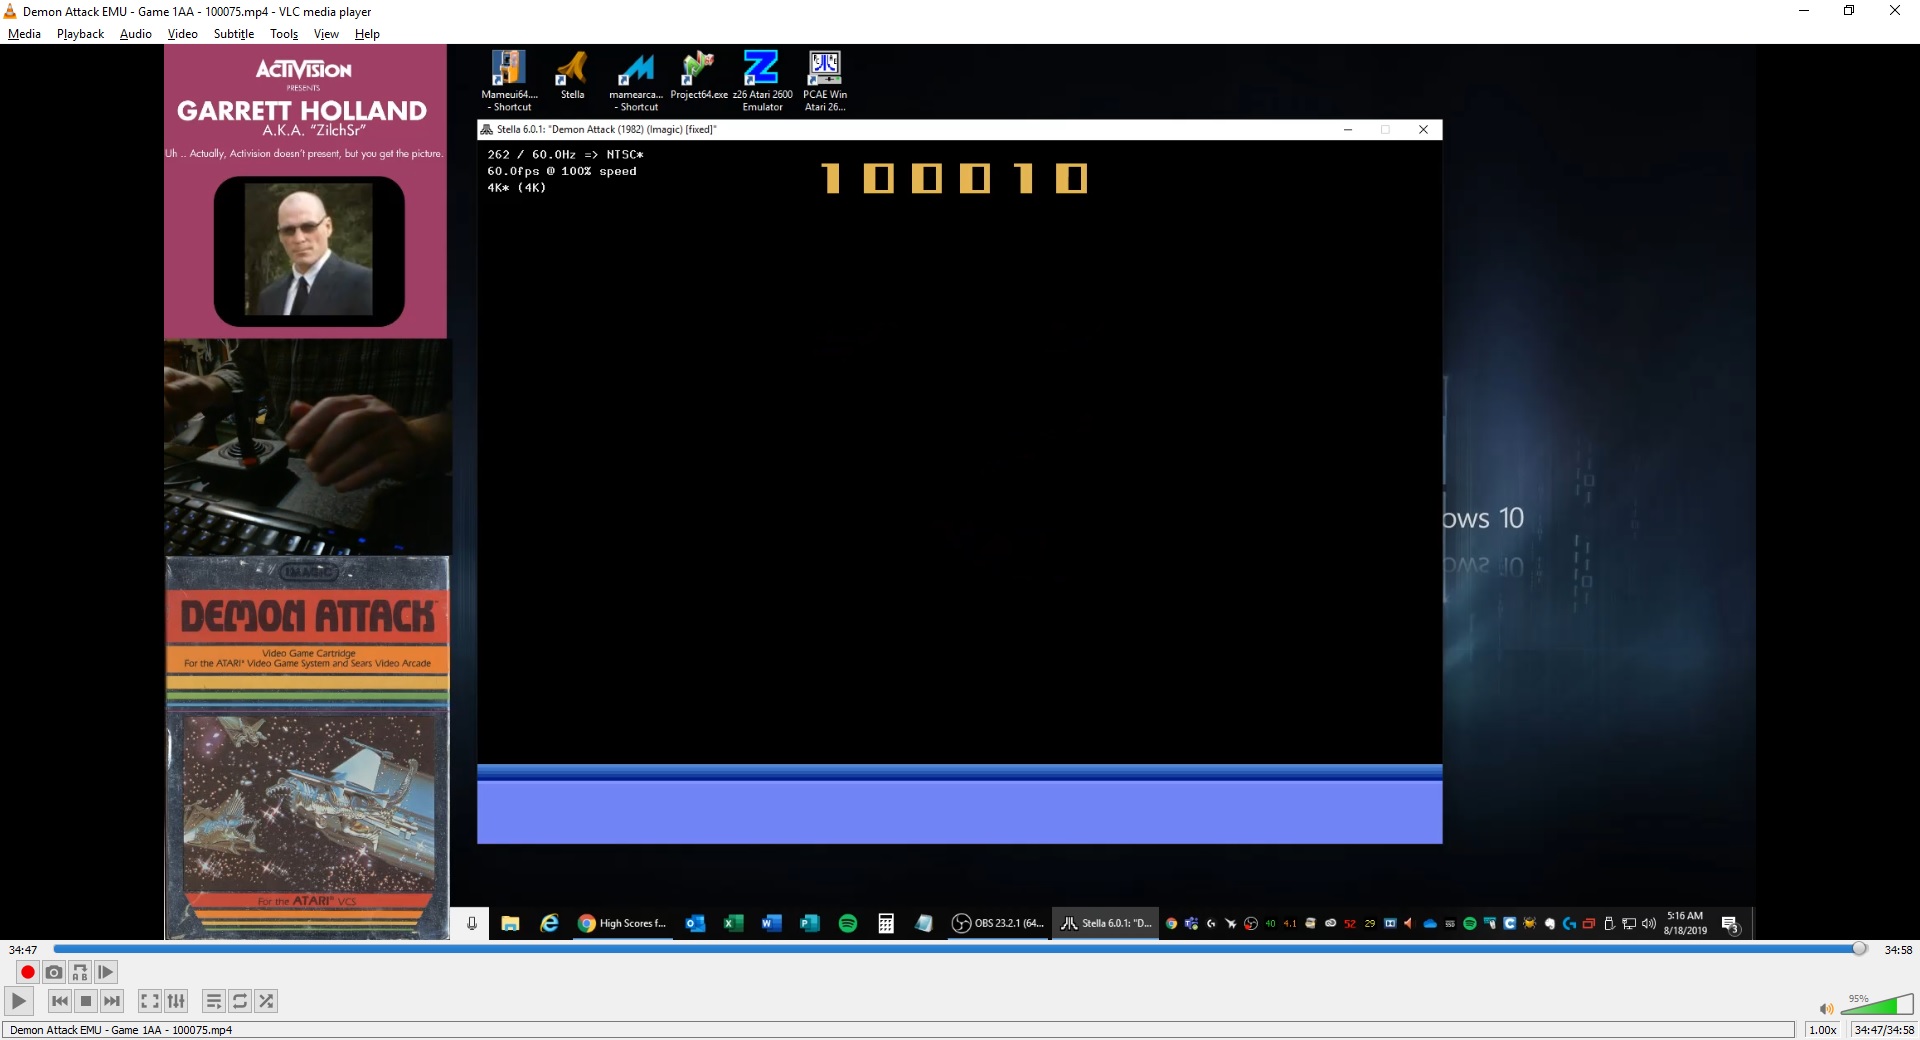Click the Outlook taskbar icon in video

695,923
